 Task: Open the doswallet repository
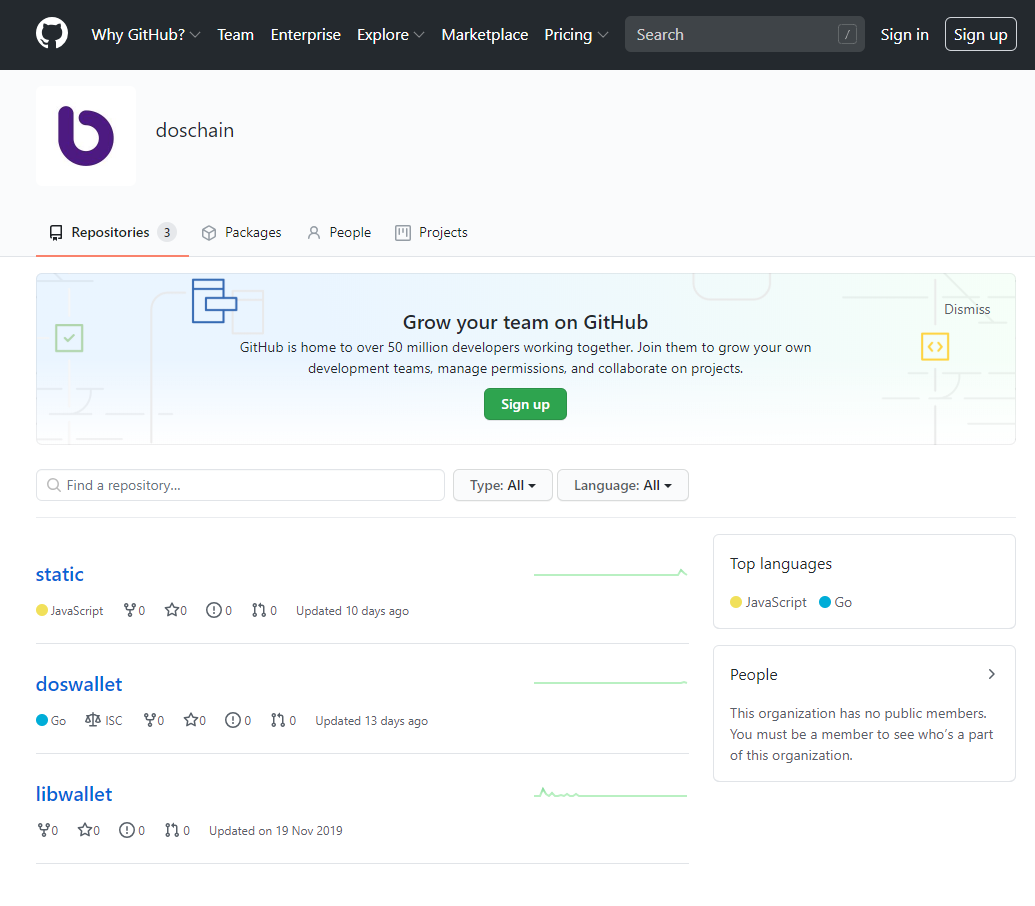79,684
